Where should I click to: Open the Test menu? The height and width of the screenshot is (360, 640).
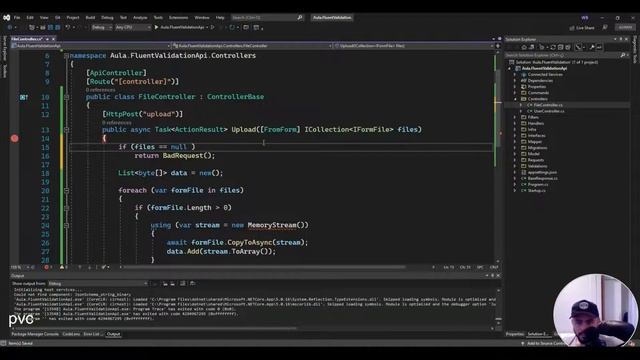[123, 18]
